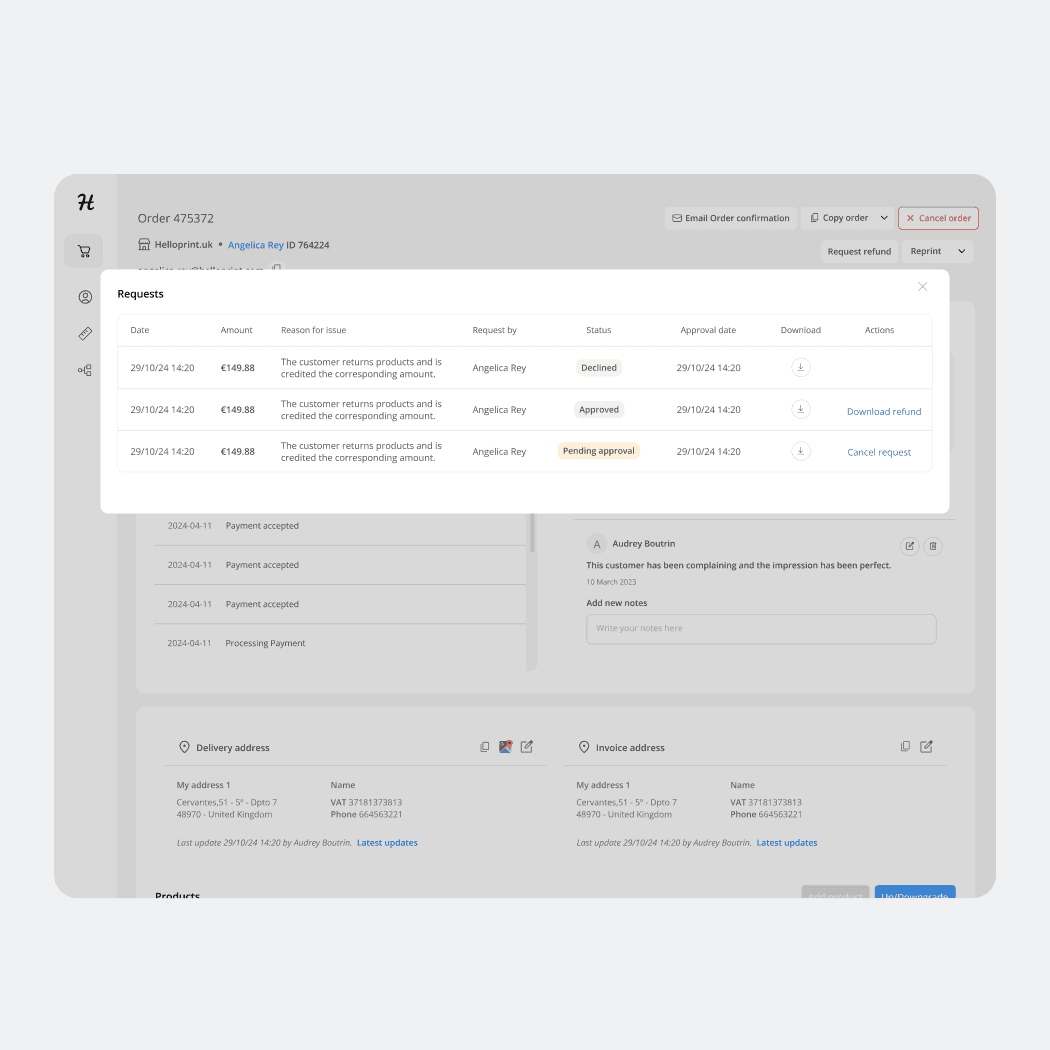Select the Customers profile icon in sidebar
The width and height of the screenshot is (1050, 1050).
[x=84, y=296]
